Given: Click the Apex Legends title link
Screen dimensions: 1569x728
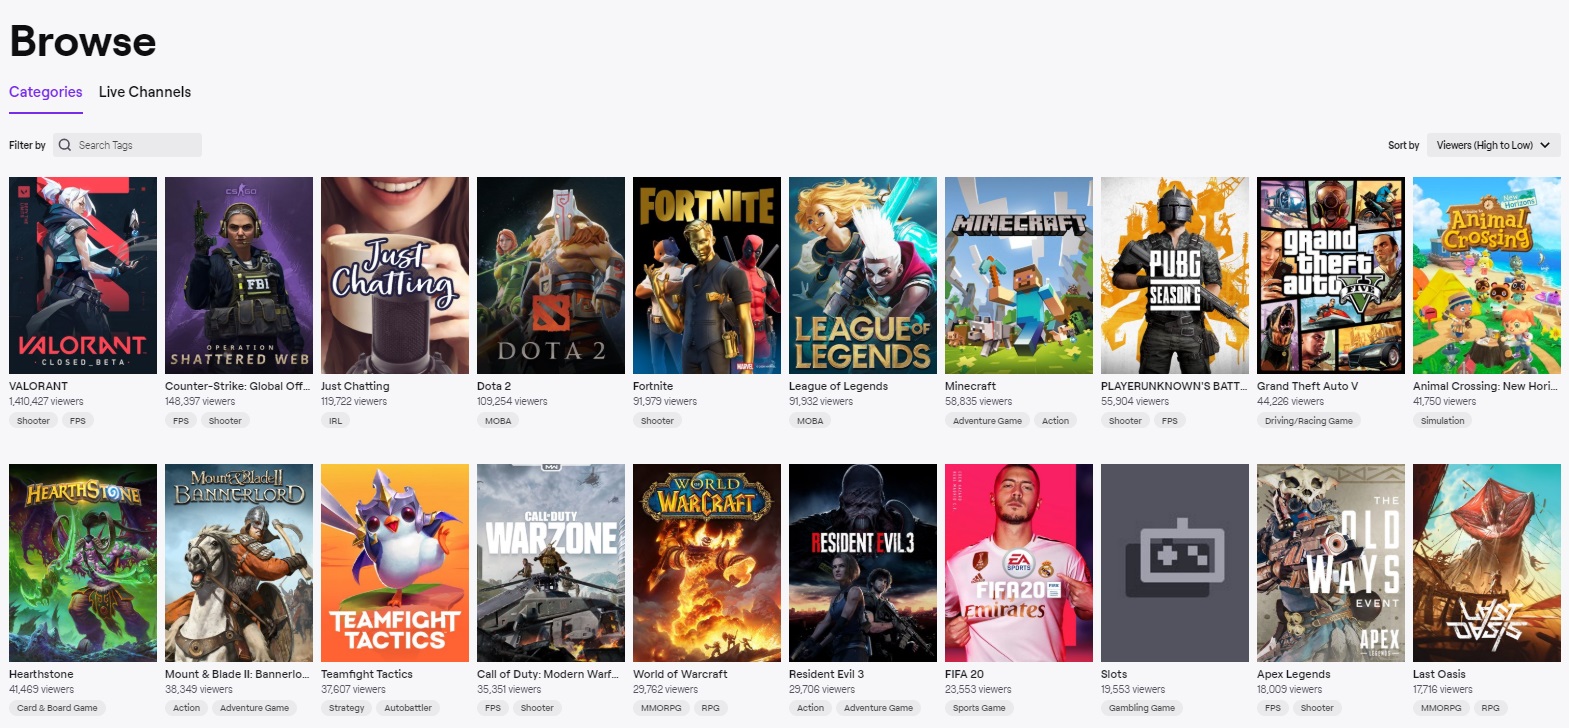Looking at the screenshot, I should coord(1294,674).
